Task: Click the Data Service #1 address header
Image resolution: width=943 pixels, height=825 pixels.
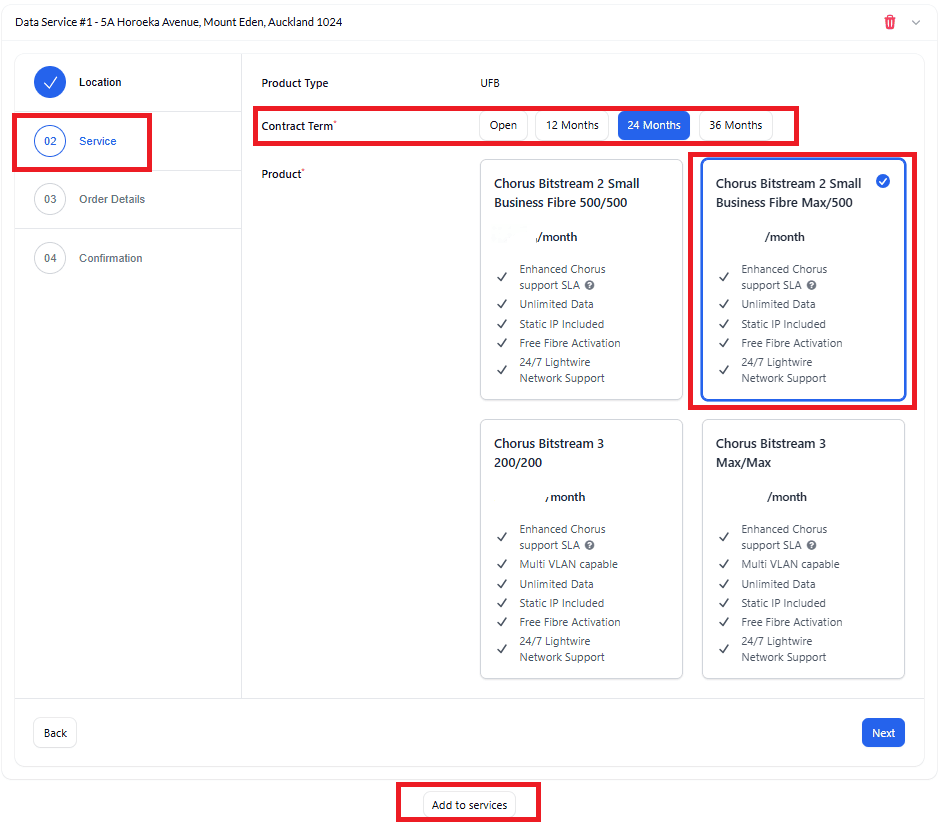Action: pyautogui.click(x=179, y=22)
